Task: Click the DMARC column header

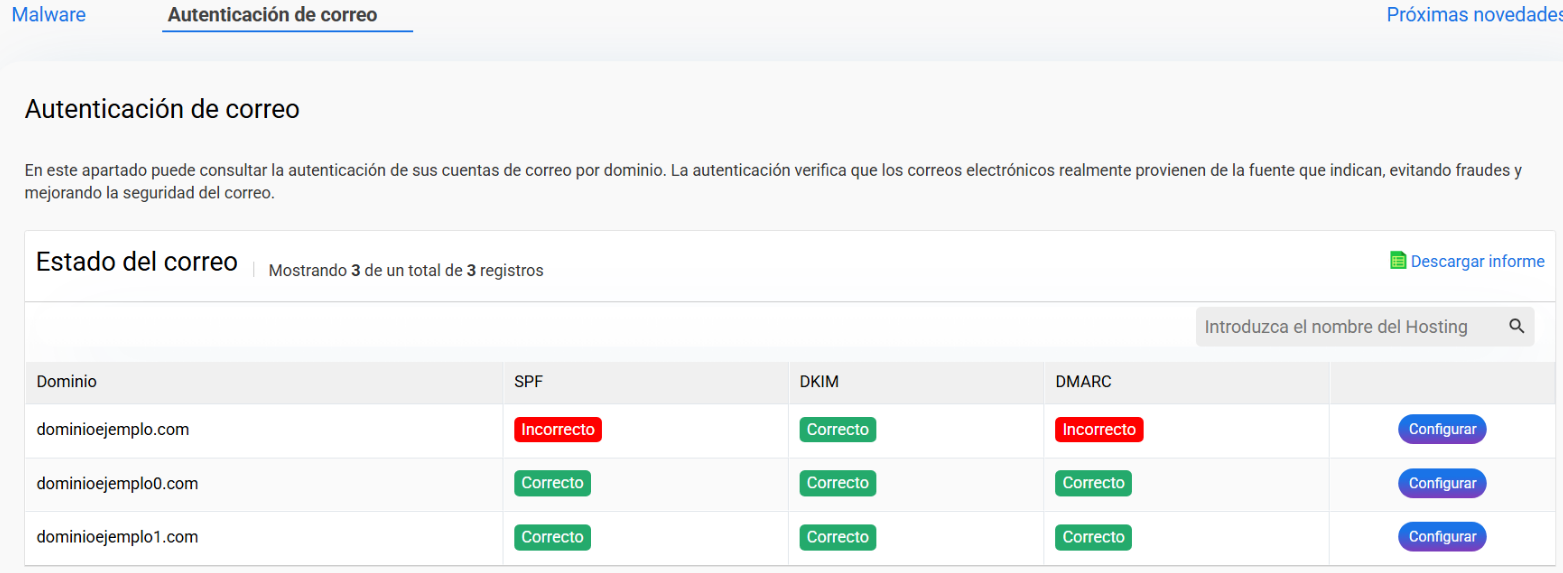Action: 1083,381
